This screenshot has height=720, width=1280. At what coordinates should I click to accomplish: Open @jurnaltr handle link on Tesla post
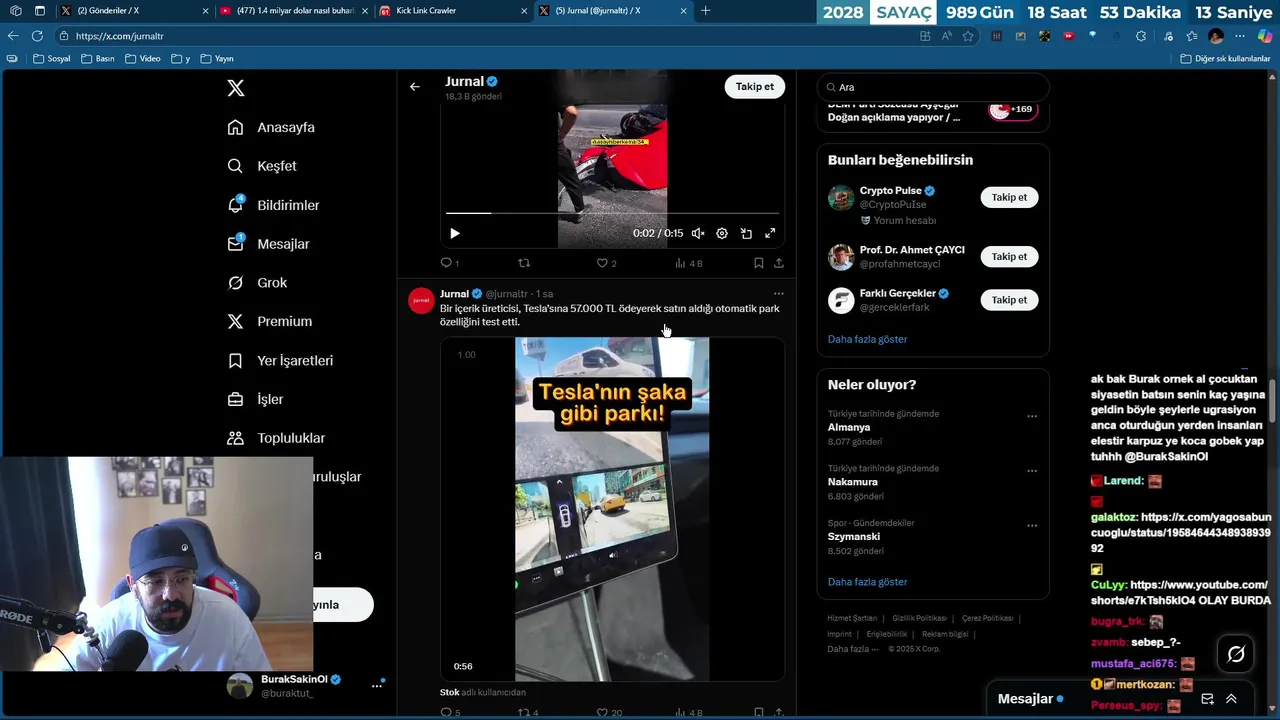507,294
